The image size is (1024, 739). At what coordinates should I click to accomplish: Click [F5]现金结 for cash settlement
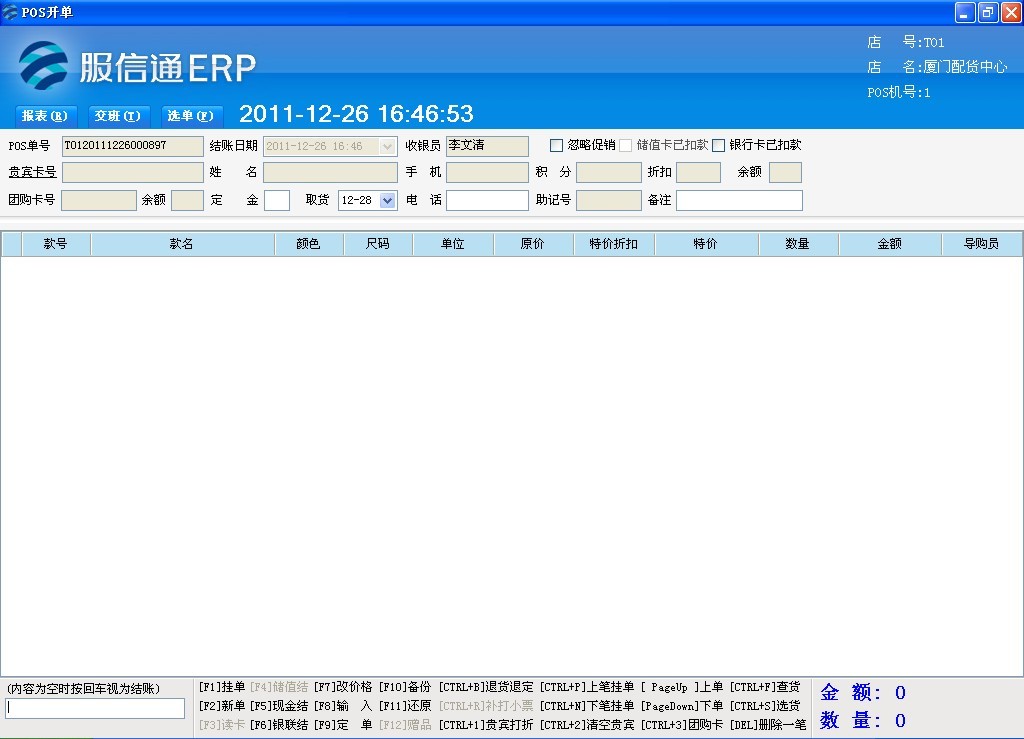pyautogui.click(x=280, y=706)
